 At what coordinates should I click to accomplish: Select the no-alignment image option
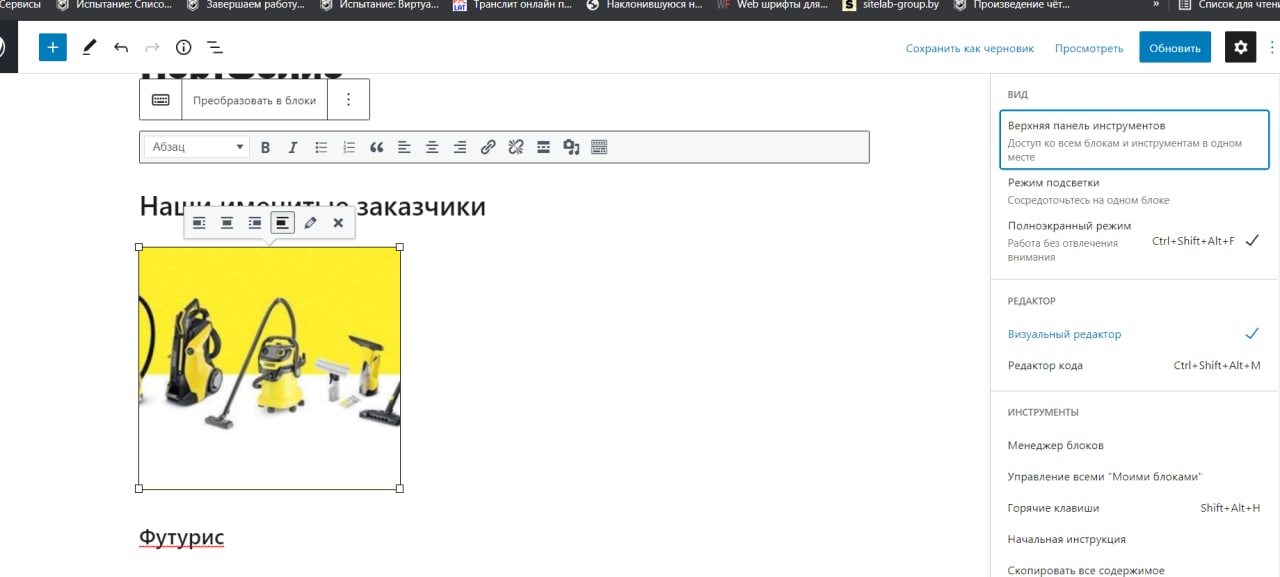point(283,223)
